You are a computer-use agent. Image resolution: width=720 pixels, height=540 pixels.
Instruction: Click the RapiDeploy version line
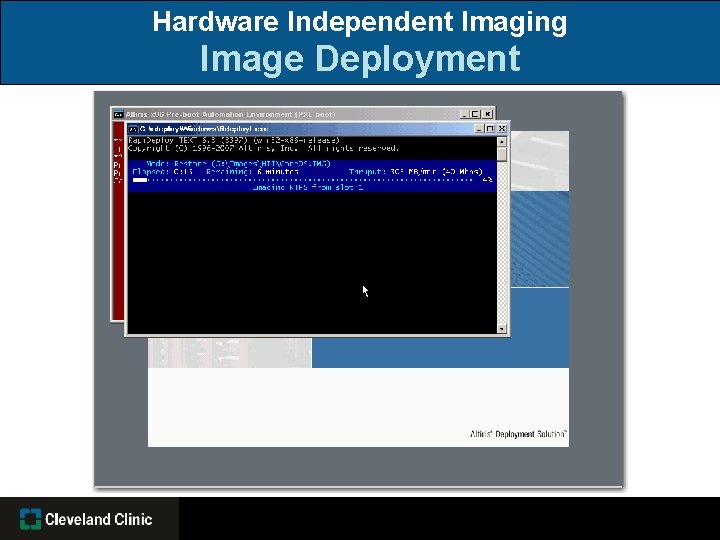tap(234, 140)
